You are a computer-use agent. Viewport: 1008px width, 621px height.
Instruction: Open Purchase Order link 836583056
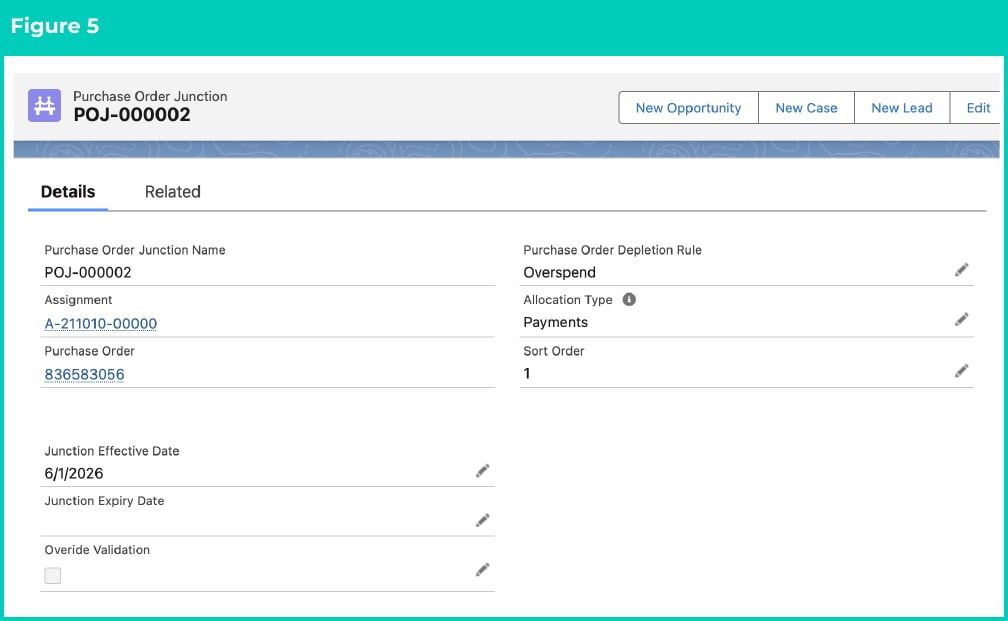(84, 374)
